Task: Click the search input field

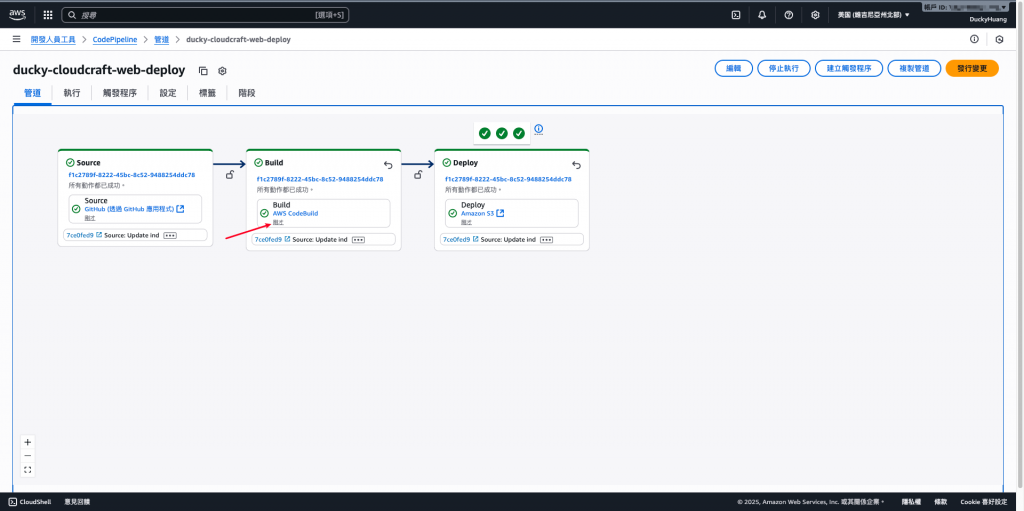Action: point(205,14)
